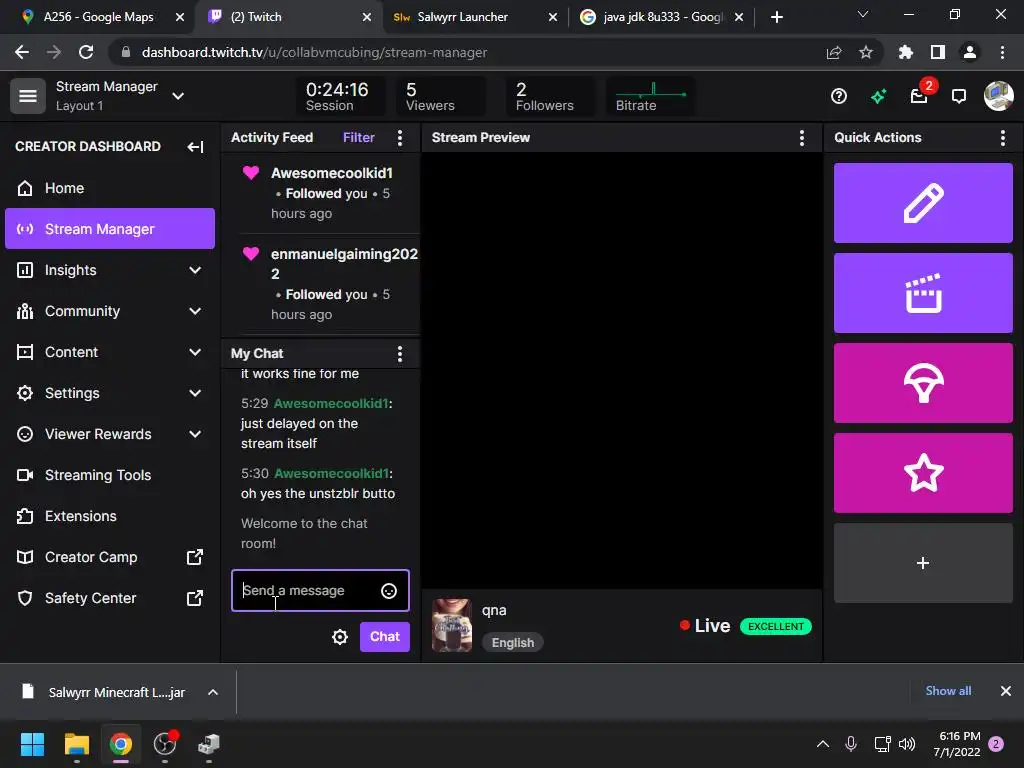Screen dimensions: 1024x768
Task: Click the Awesomecoolkid1 follower name in Activity Feed
Action: pyautogui.click(x=332, y=173)
